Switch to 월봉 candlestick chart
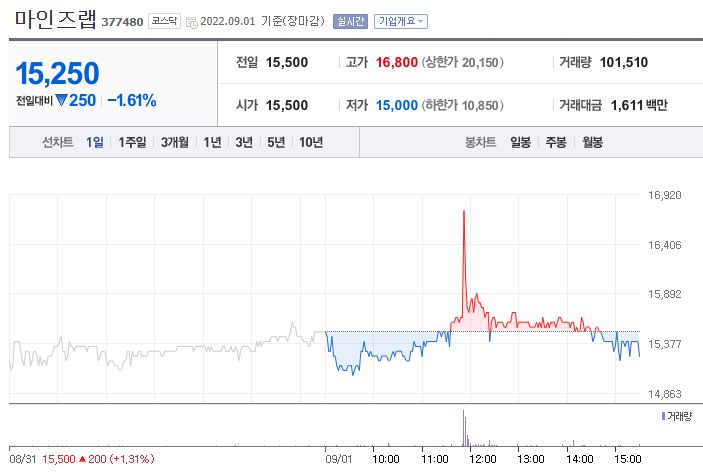The height and width of the screenshot is (476, 703). [592, 143]
